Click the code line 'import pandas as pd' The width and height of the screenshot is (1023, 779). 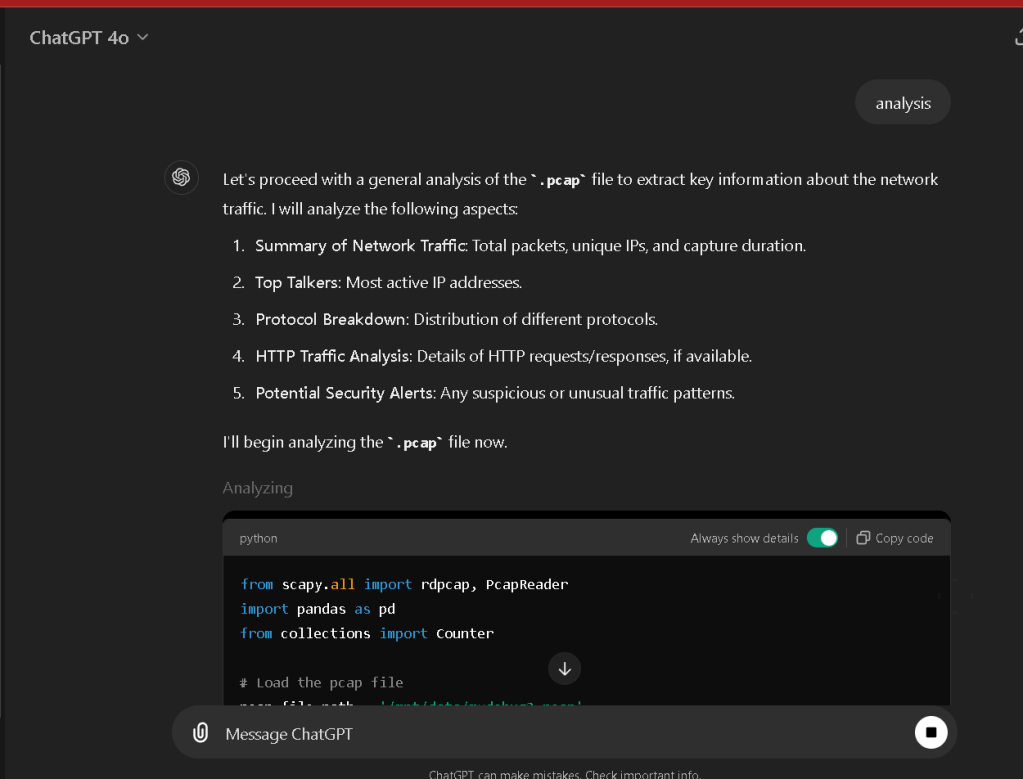point(318,609)
